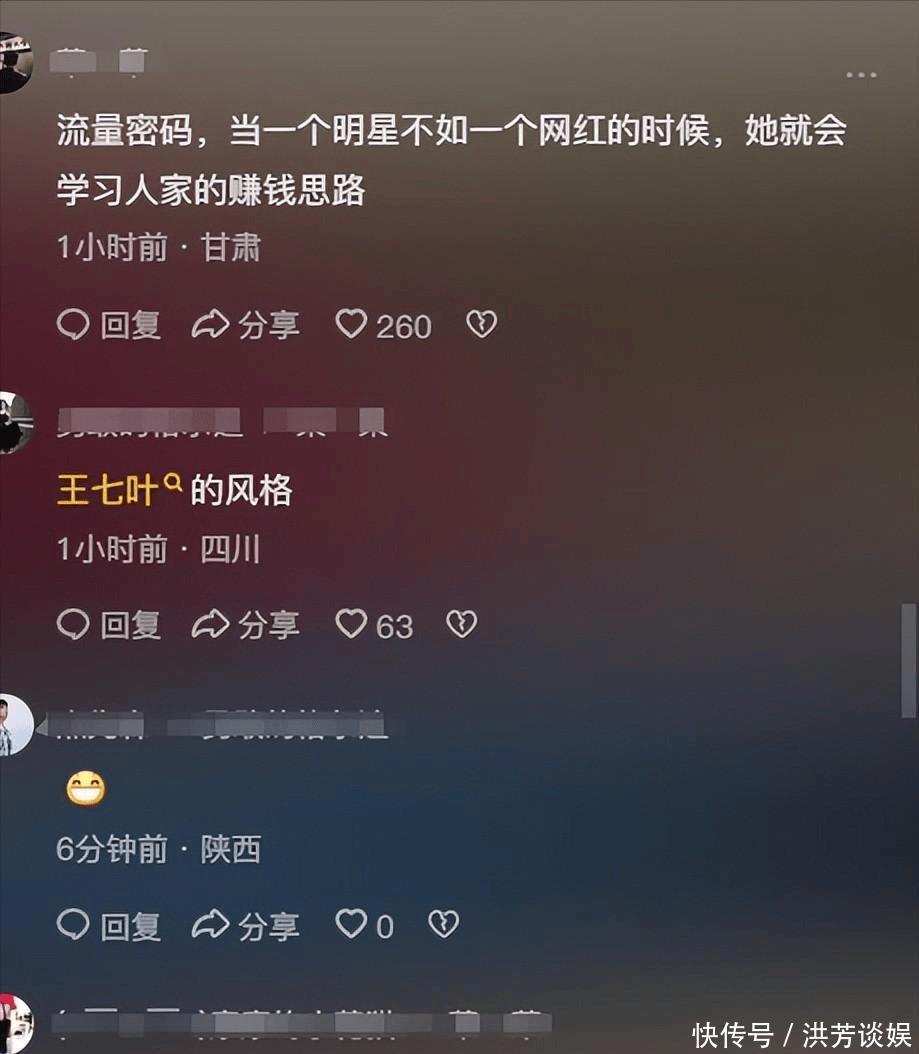Share the 王七叶的风格 comment
The image size is (919, 1054).
click(245, 625)
